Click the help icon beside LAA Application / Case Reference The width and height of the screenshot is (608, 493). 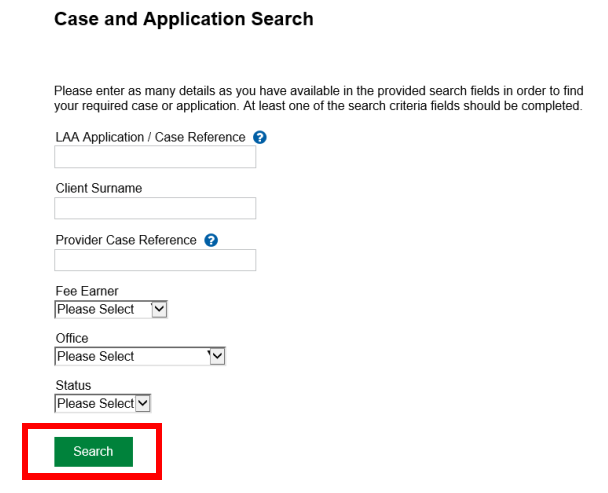[260, 138]
